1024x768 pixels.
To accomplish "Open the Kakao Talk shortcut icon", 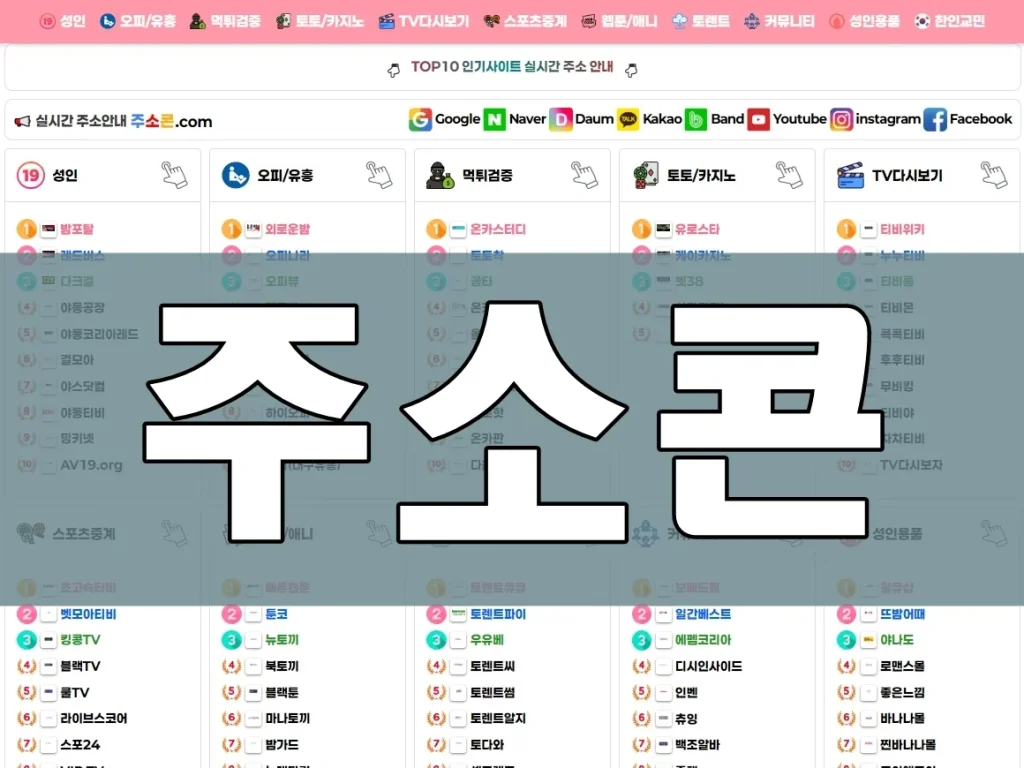I will [628, 120].
